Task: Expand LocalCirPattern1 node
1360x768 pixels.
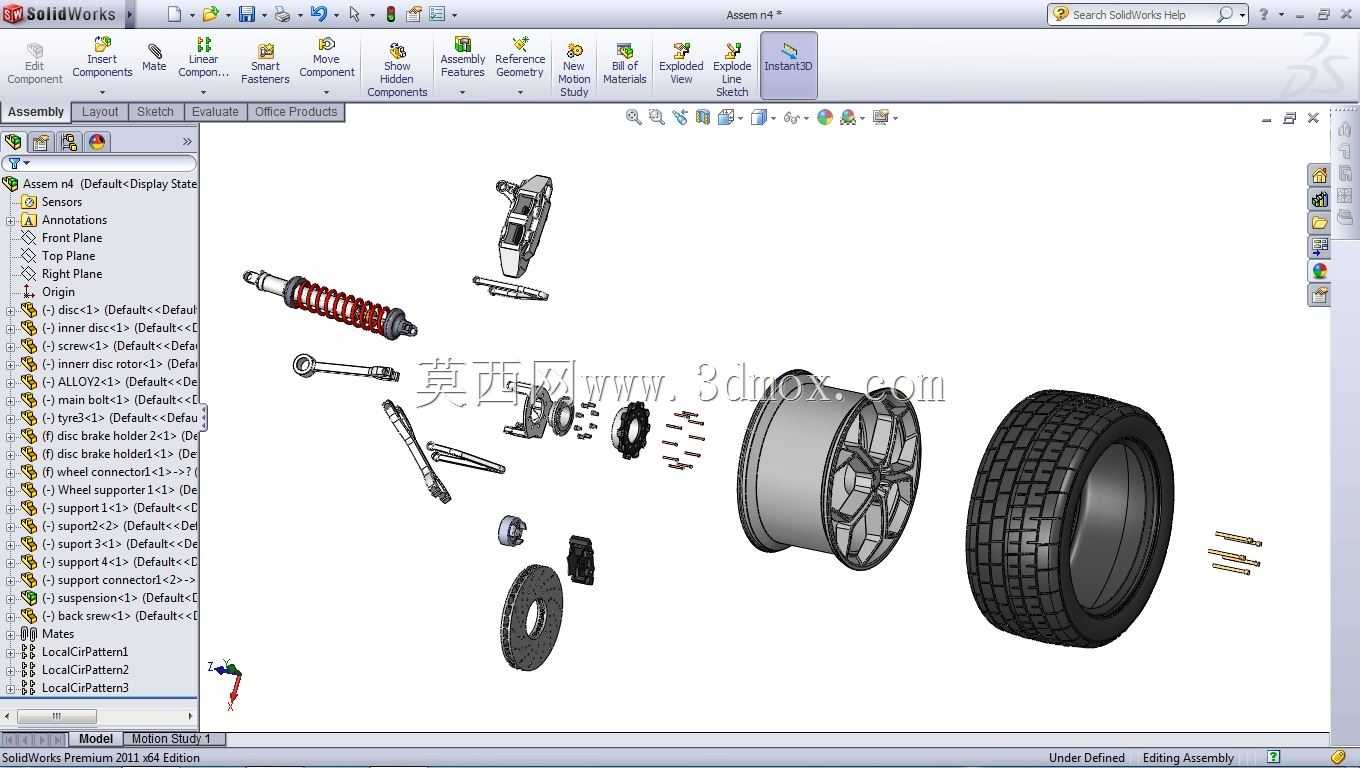Action: click(x=10, y=652)
